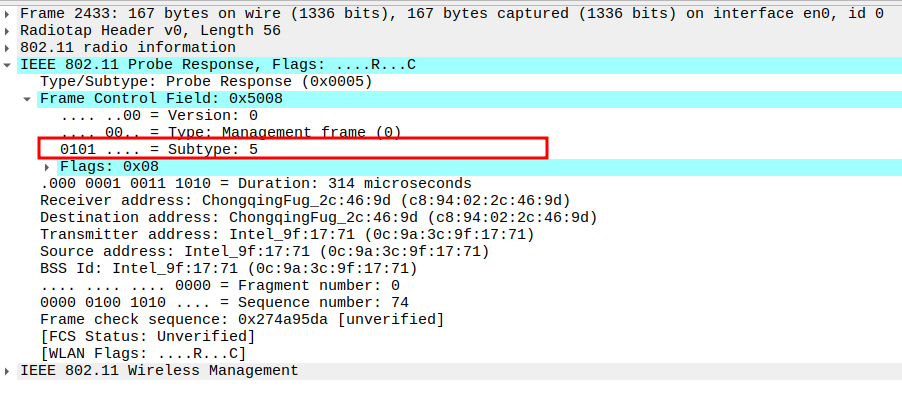The image size is (902, 401).
Task: Expand IEEE 802.11 Wireless Management section
Action: [x=9, y=370]
